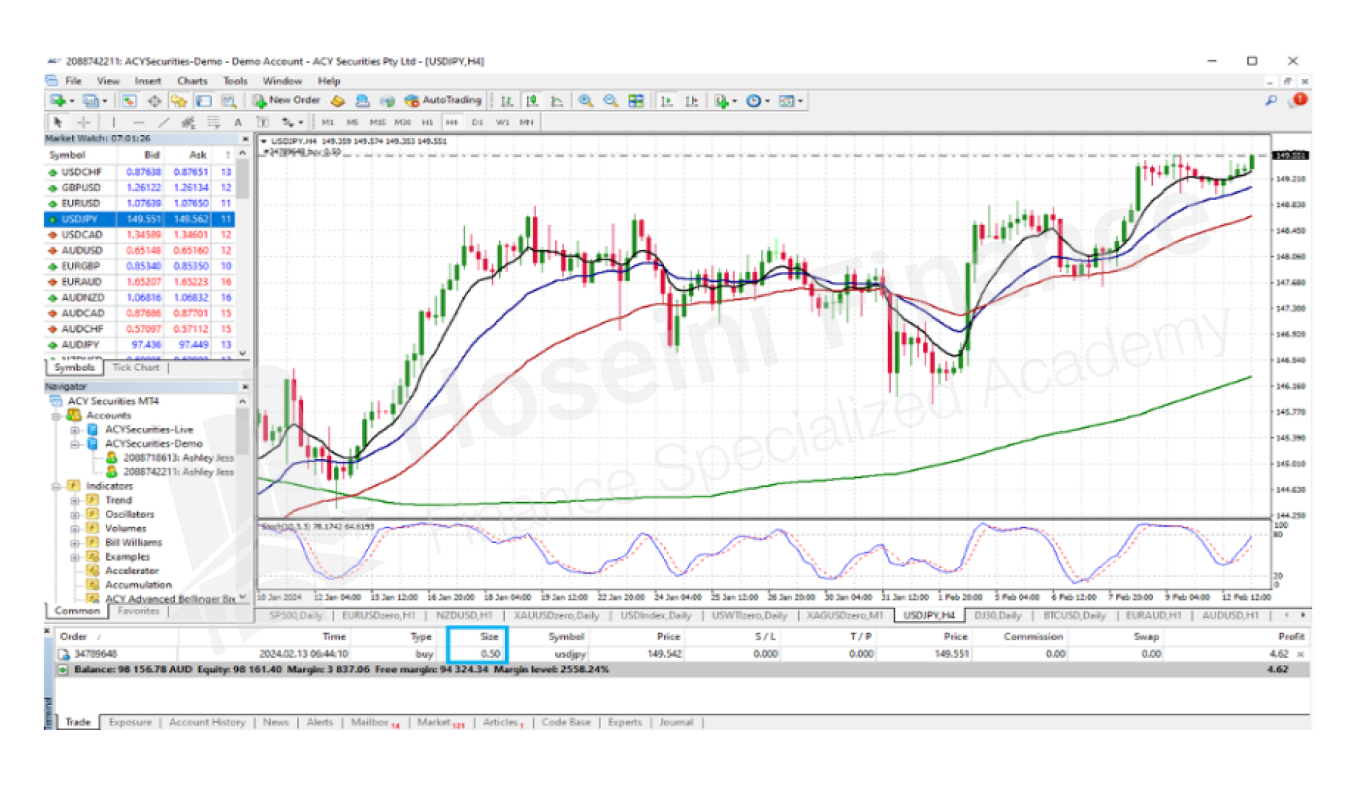The image size is (1357, 785).
Task: Close order 34789648 with the x button
Action: (1300, 654)
